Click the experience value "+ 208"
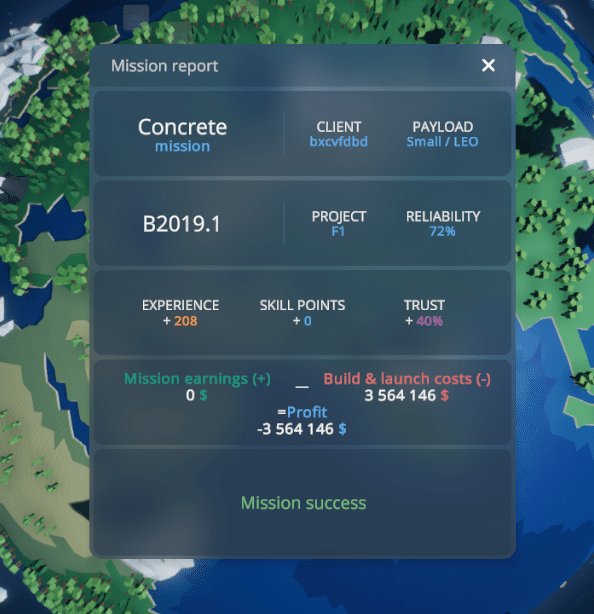594x614 pixels. click(180, 321)
